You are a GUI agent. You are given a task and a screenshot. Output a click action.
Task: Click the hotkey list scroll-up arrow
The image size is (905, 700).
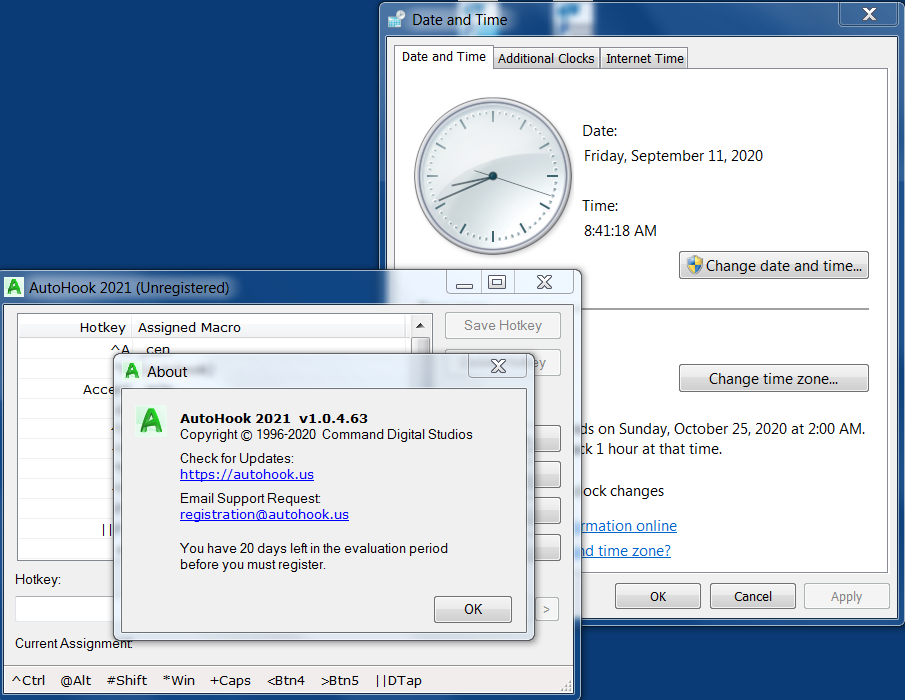[420, 325]
